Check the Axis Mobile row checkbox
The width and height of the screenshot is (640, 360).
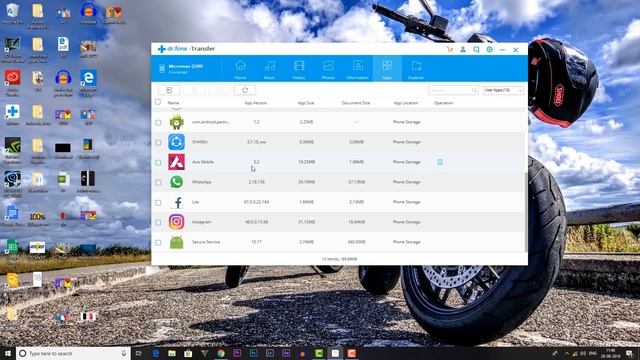[x=158, y=162]
